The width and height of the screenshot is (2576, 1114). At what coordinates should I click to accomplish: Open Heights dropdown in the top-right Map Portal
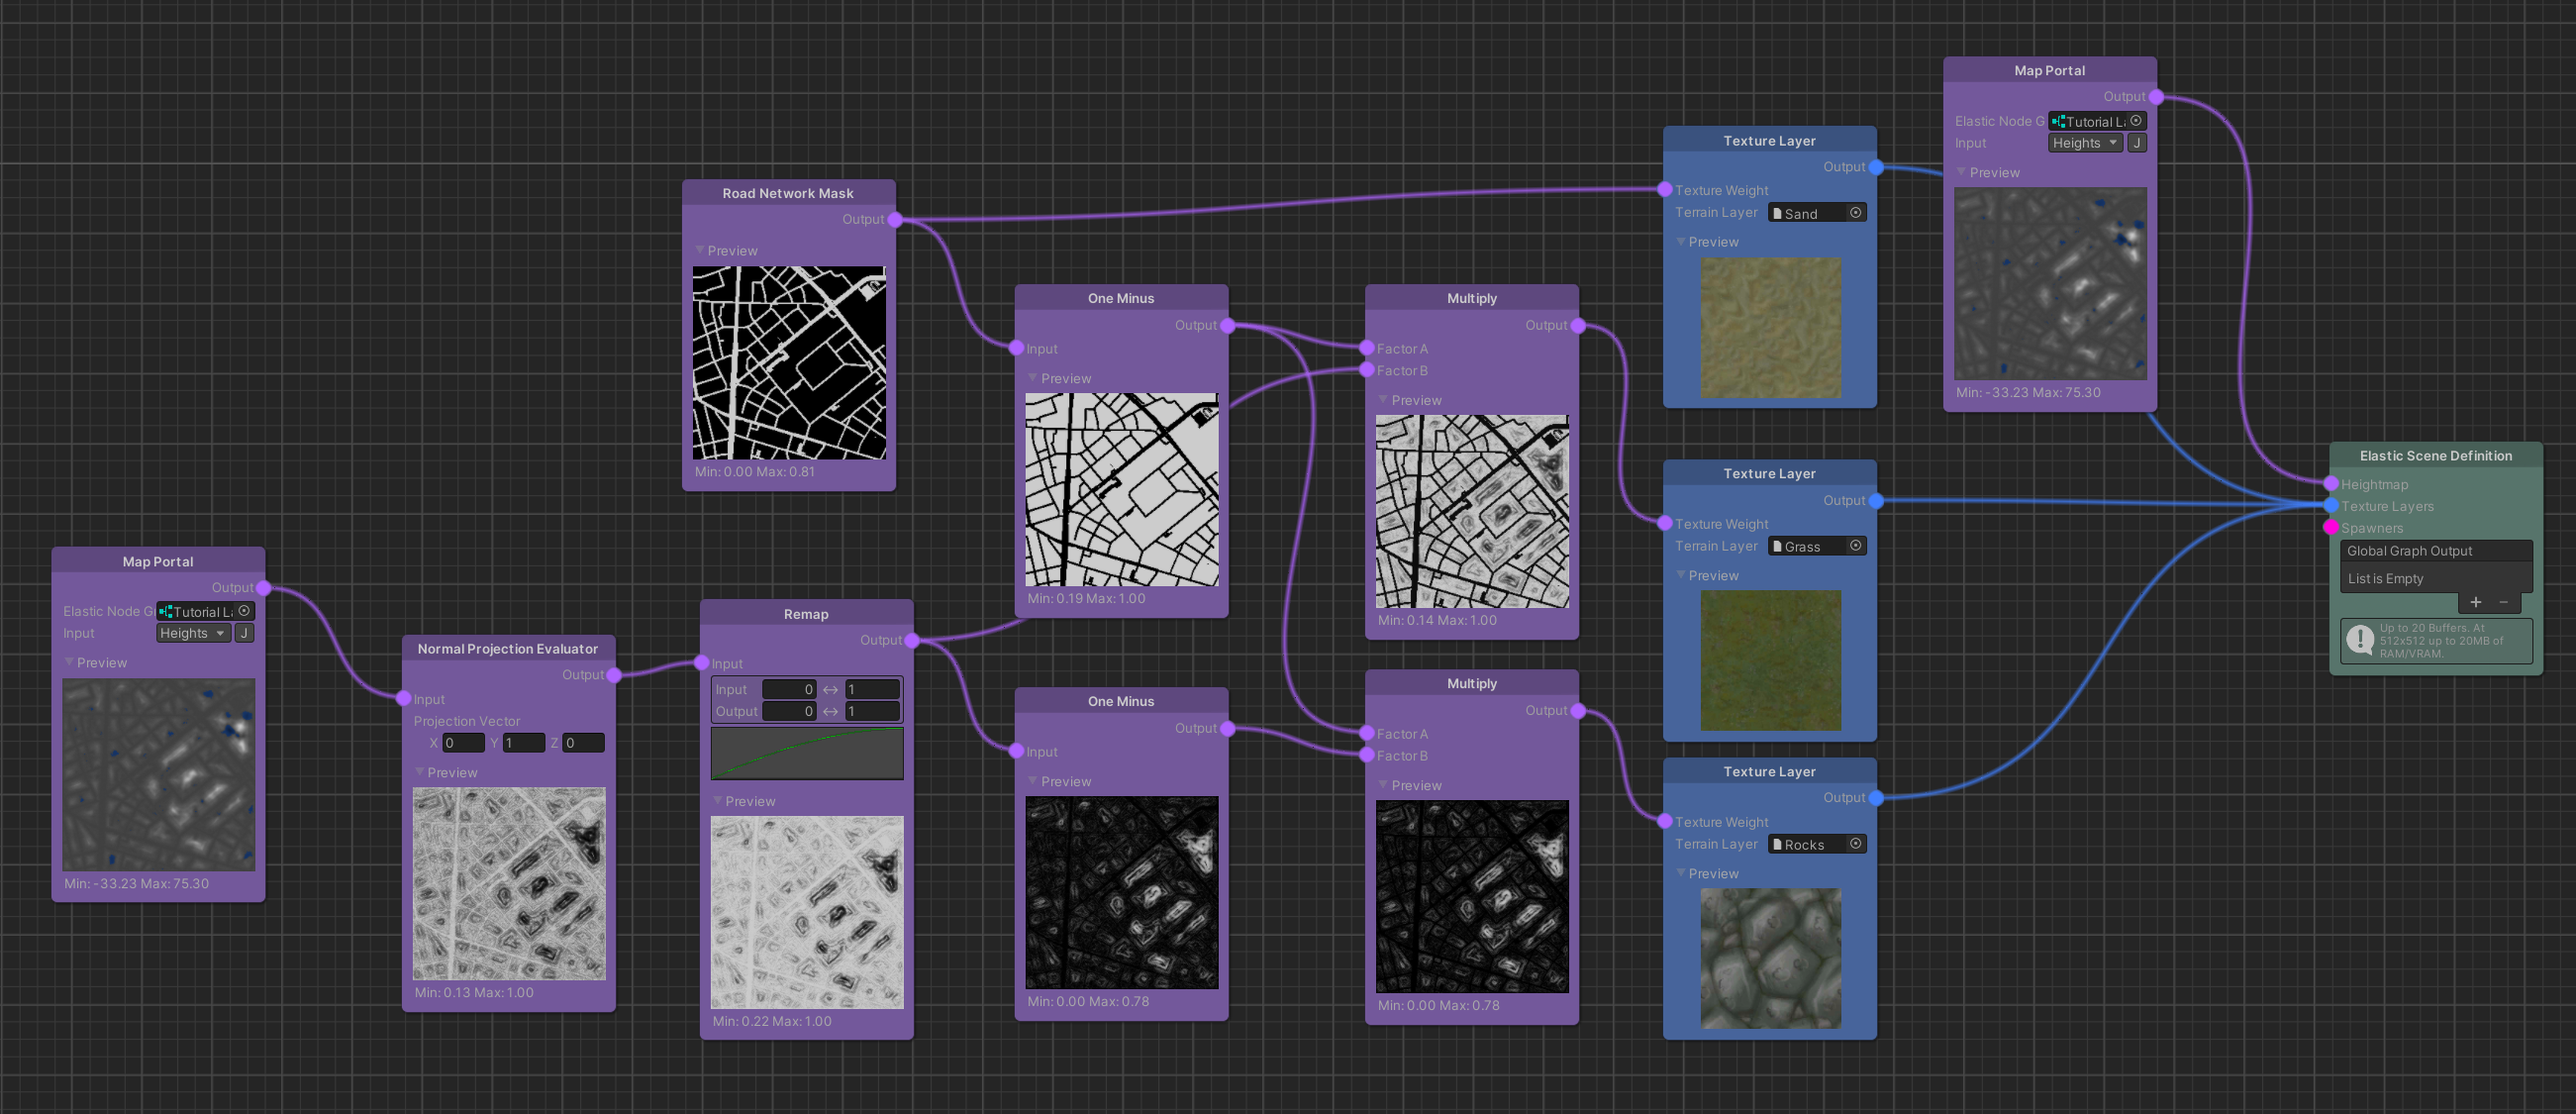click(x=2085, y=143)
